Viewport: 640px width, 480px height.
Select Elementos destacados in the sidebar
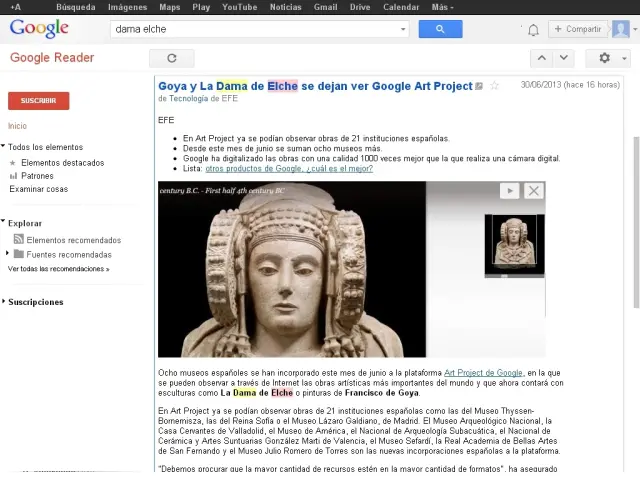click(62, 162)
